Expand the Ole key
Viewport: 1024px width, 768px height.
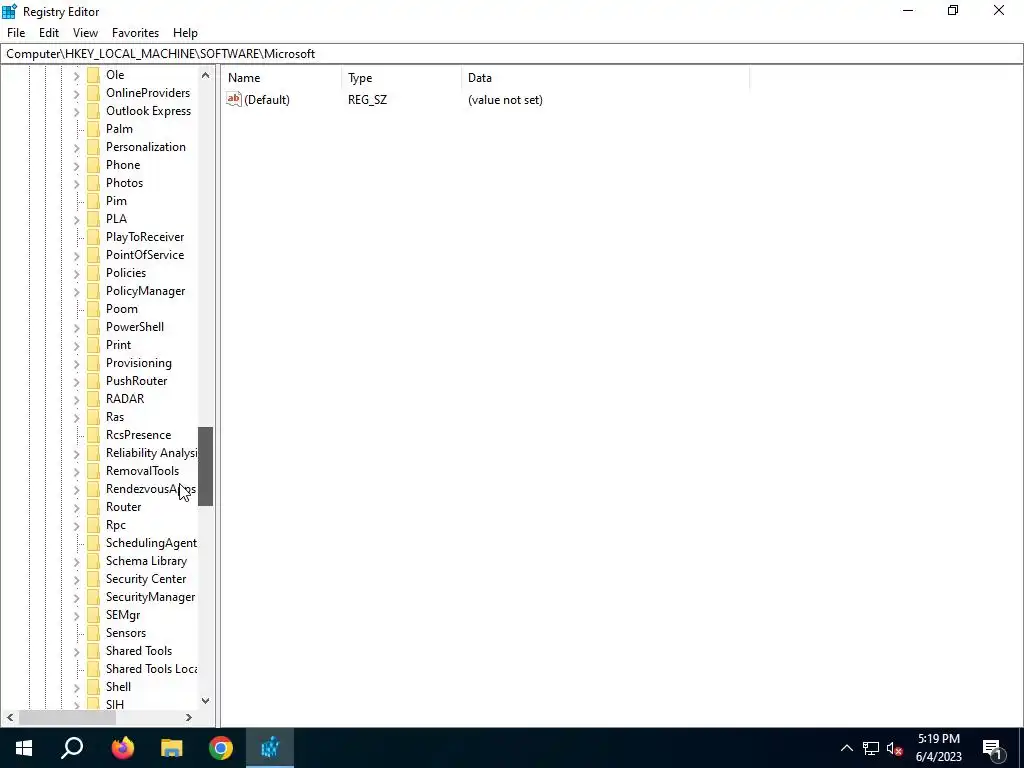coord(76,76)
